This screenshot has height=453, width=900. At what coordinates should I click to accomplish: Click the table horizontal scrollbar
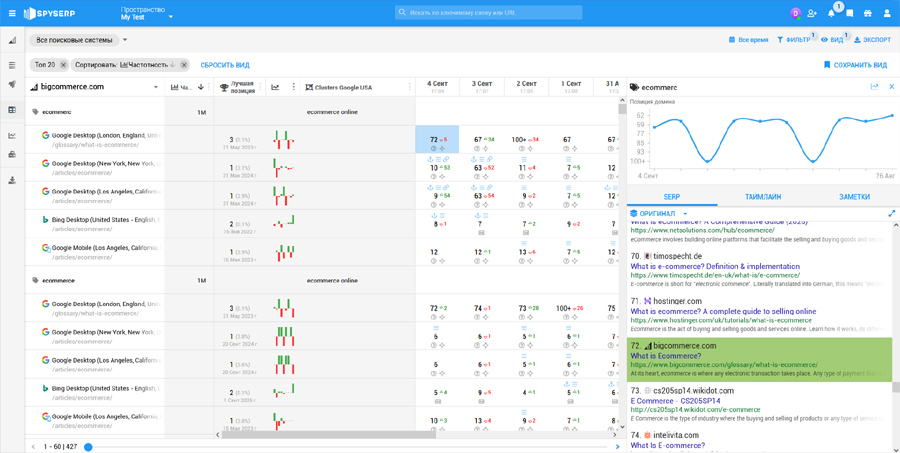(328, 435)
